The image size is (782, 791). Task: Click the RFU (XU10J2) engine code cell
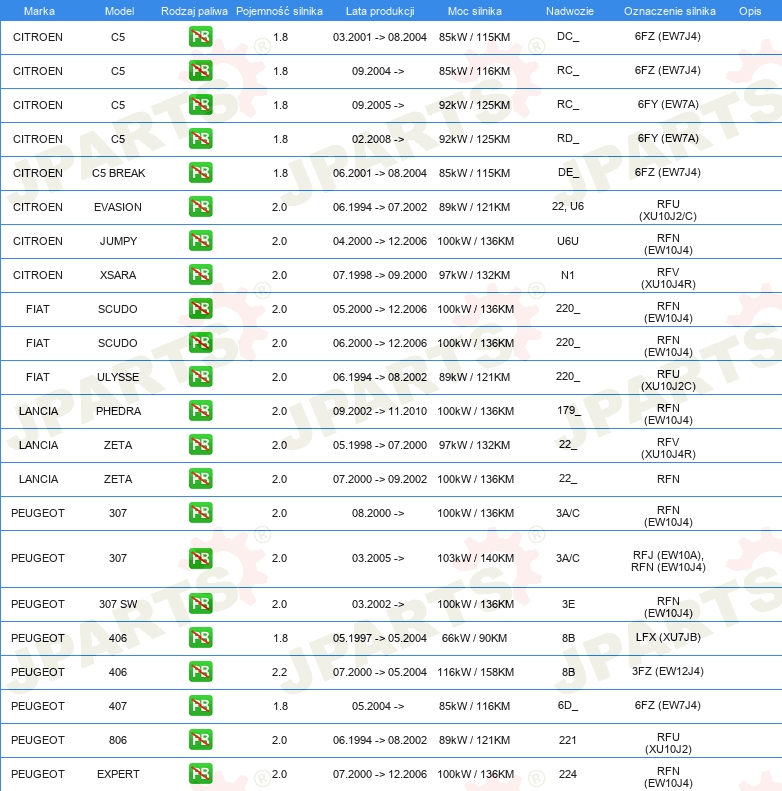(x=668, y=743)
